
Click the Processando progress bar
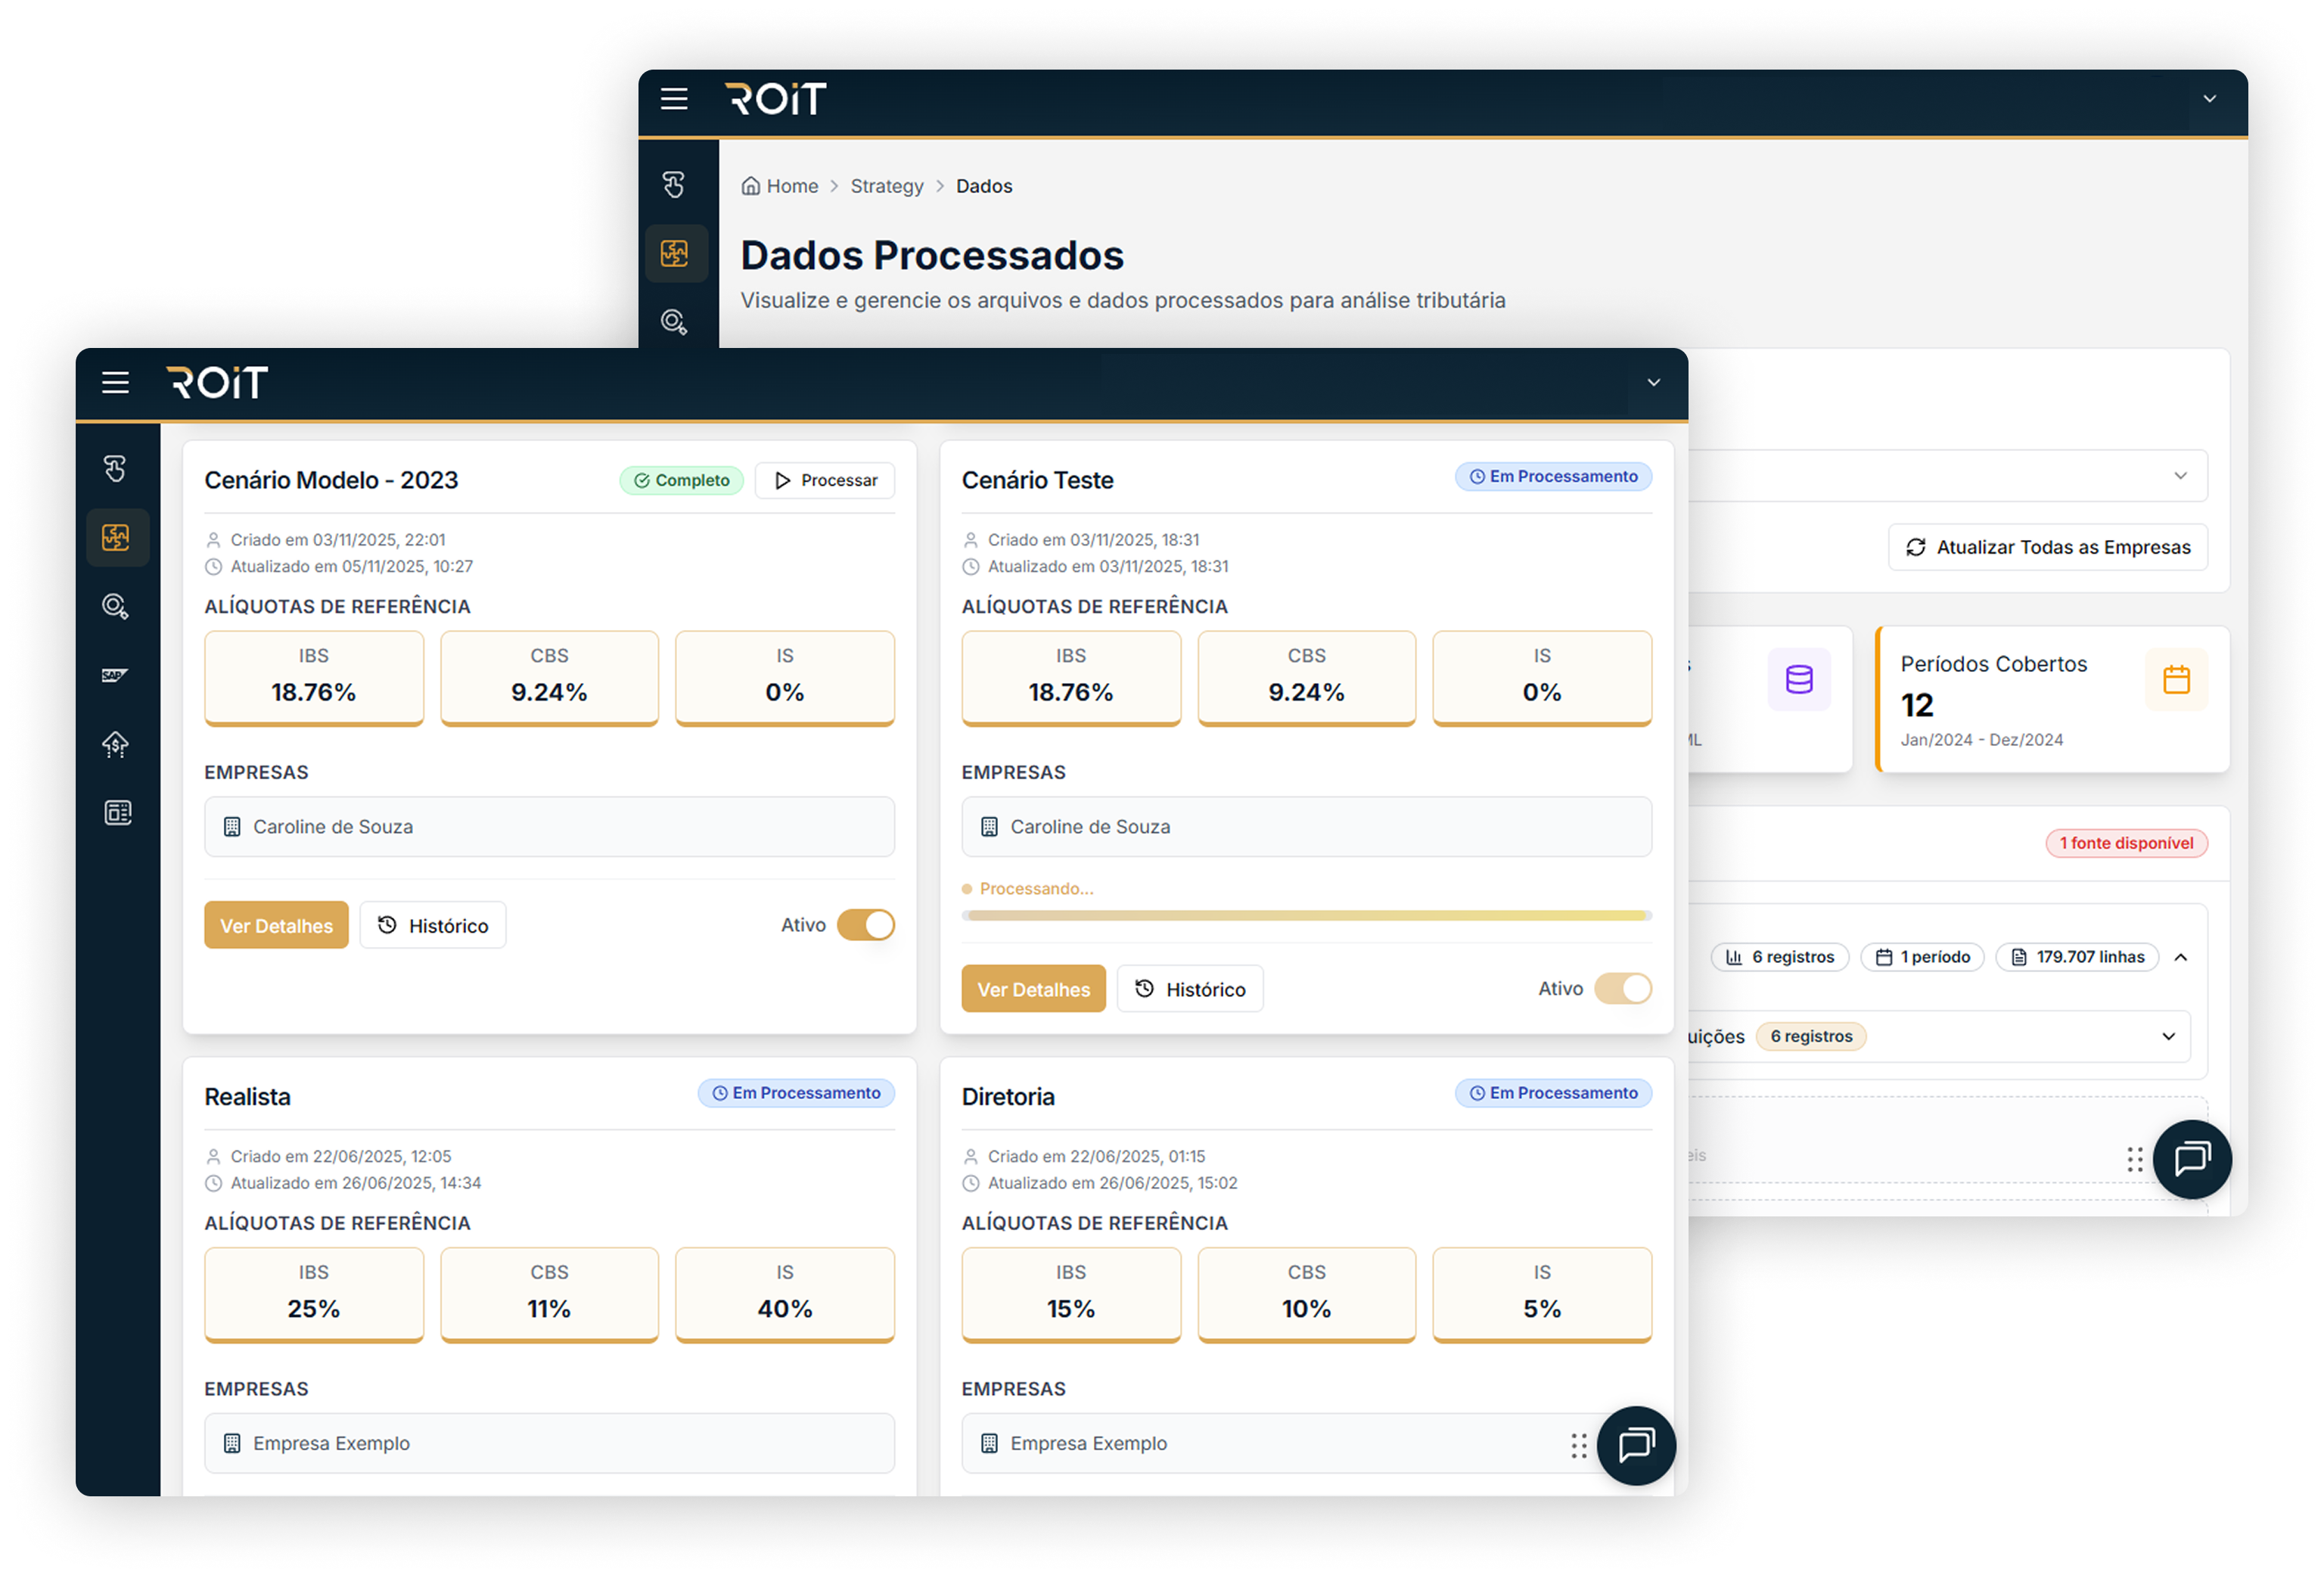click(x=1306, y=915)
